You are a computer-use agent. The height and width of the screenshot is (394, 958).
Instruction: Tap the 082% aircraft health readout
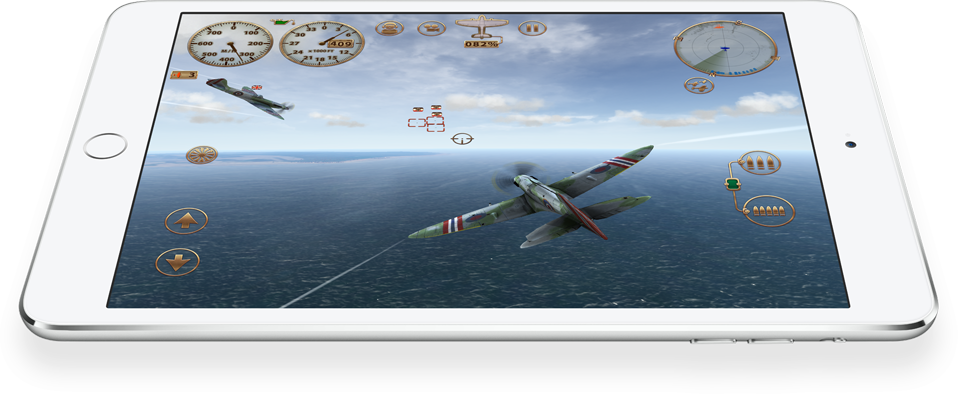pos(482,44)
